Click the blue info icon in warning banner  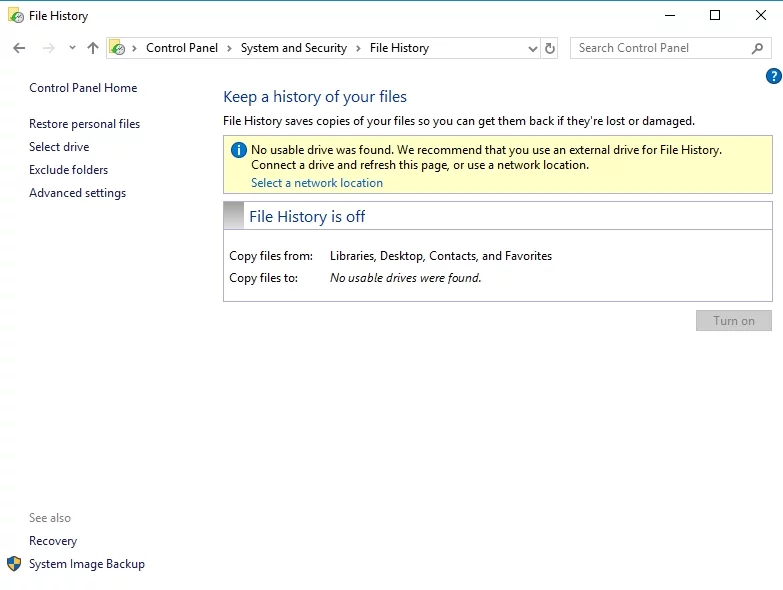[x=238, y=150]
